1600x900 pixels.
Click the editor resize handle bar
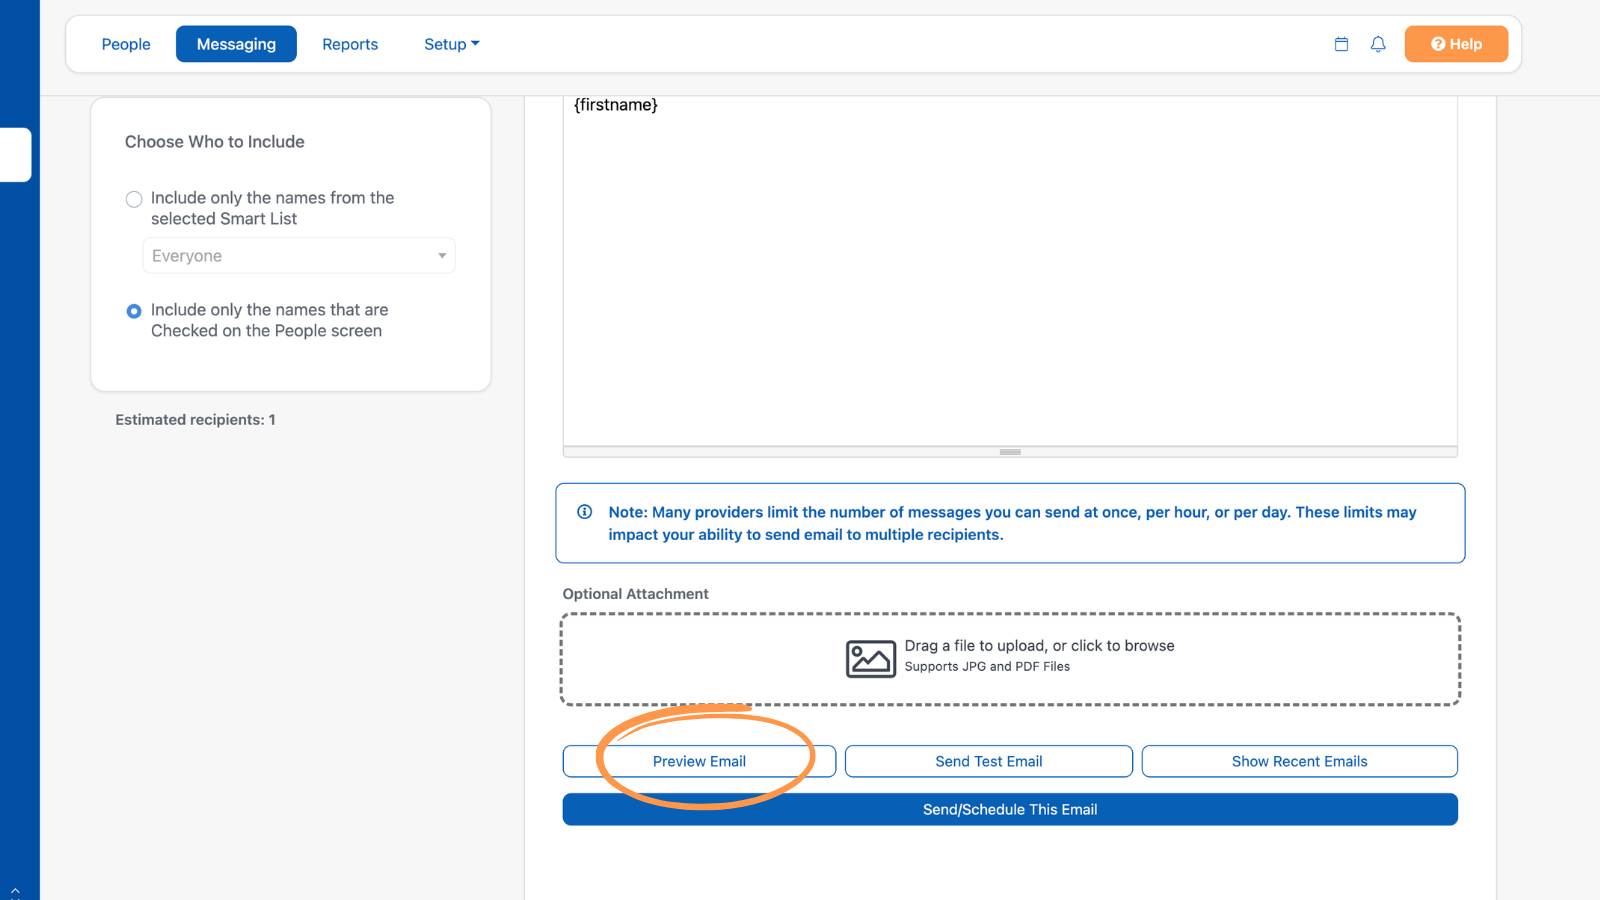click(1010, 452)
